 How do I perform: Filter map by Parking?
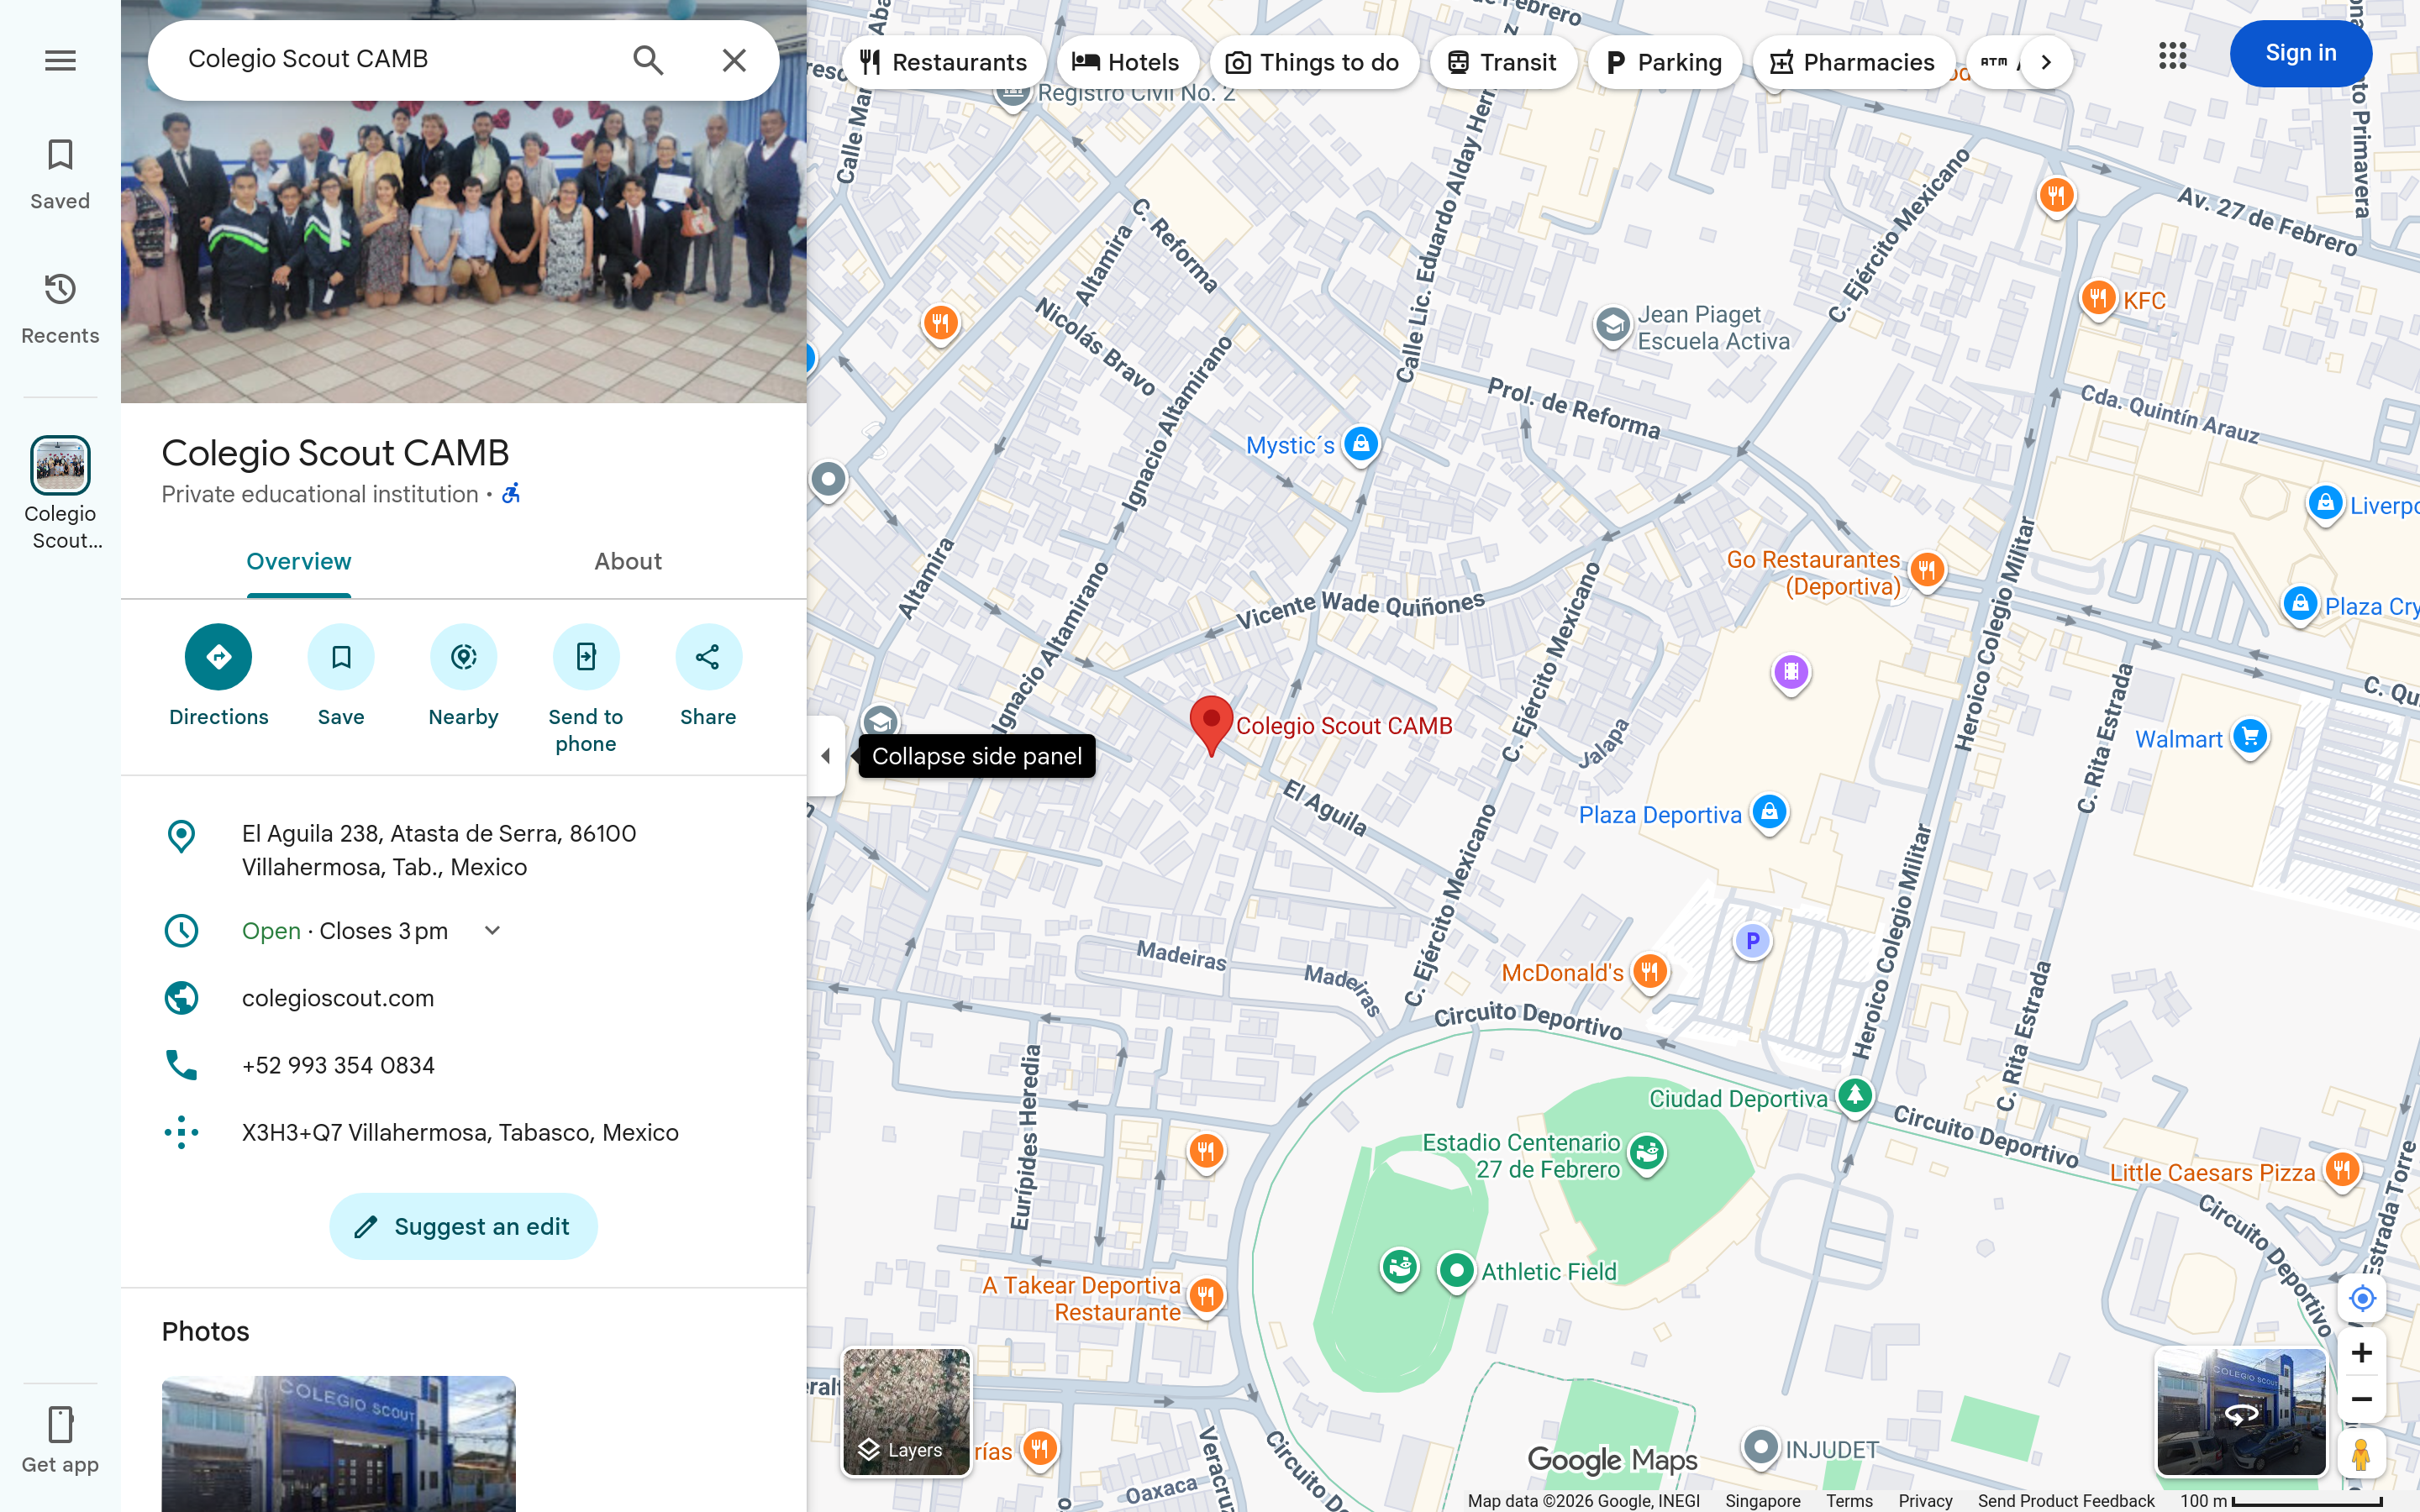click(x=1664, y=62)
